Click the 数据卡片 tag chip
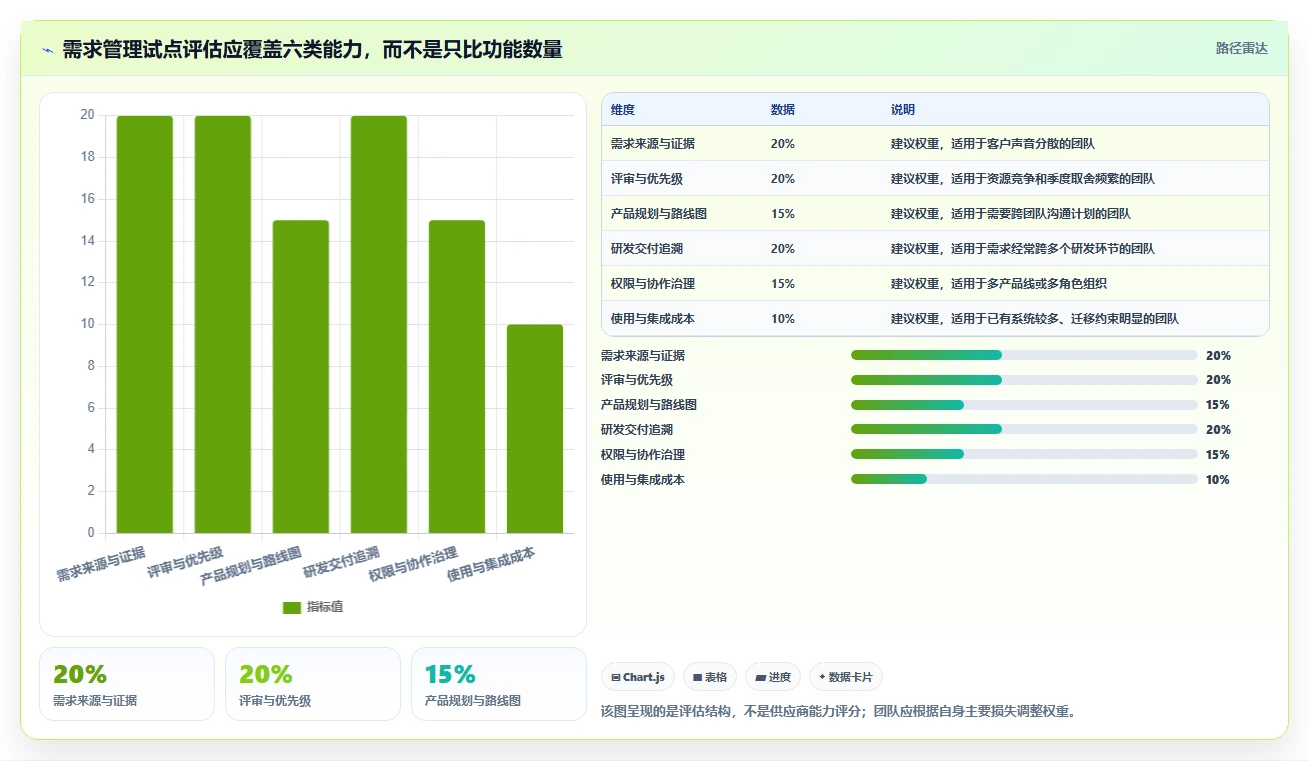 (x=846, y=677)
